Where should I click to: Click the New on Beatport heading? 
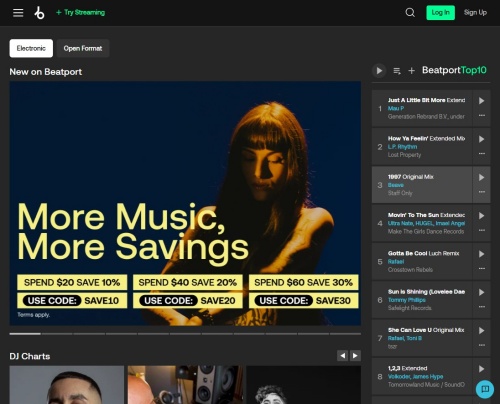(46, 72)
